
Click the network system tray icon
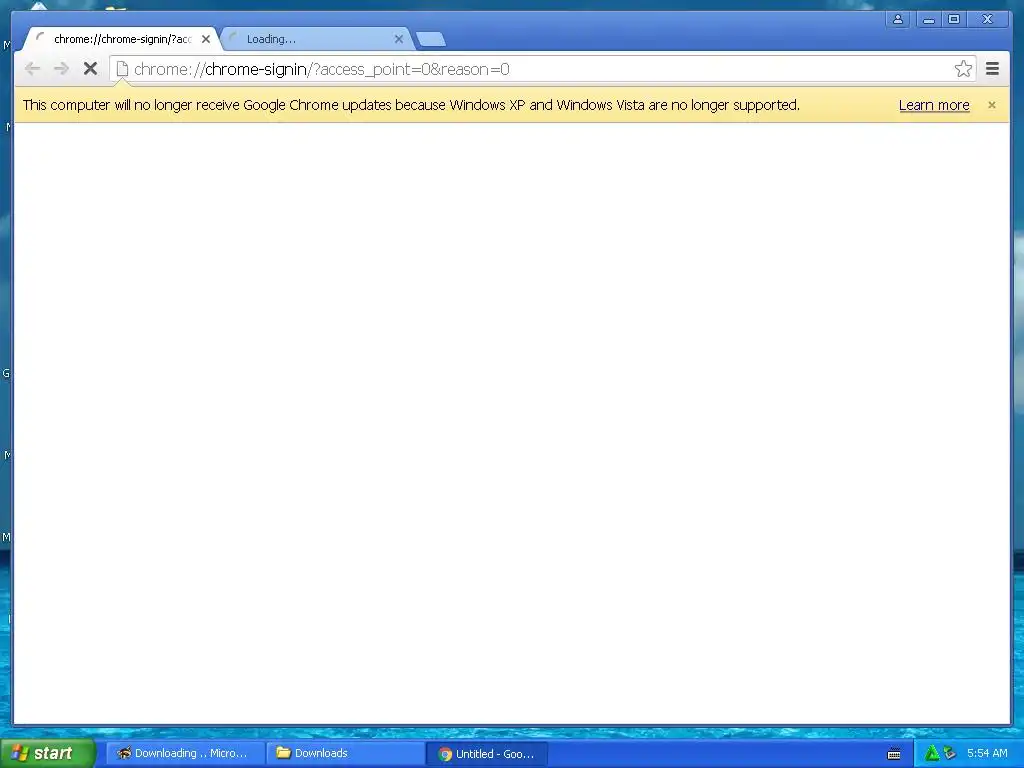point(950,754)
